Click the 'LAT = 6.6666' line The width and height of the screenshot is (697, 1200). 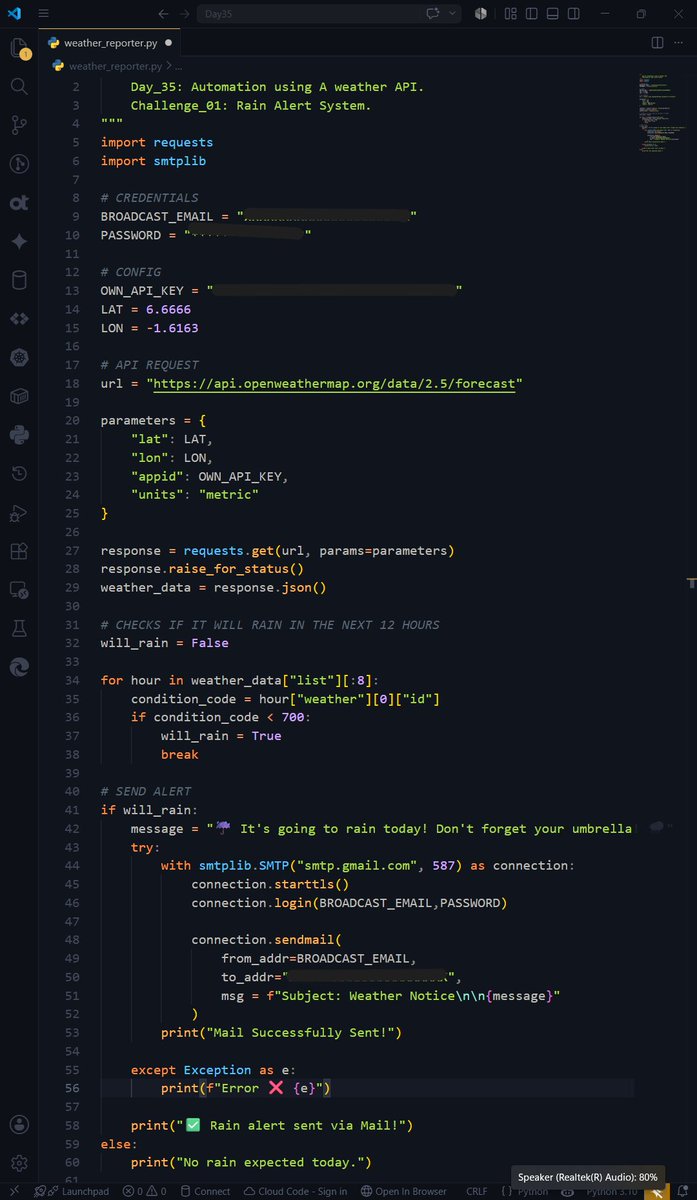tap(146, 309)
